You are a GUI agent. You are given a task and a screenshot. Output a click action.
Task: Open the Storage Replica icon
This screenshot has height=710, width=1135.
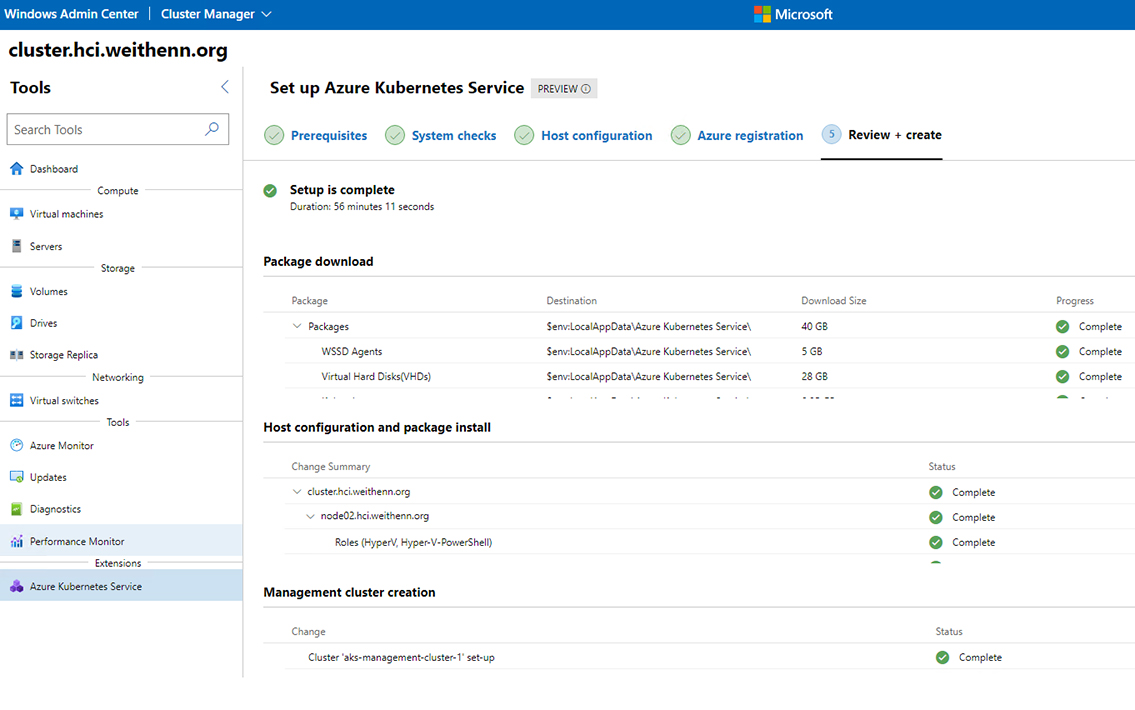tap(17, 355)
